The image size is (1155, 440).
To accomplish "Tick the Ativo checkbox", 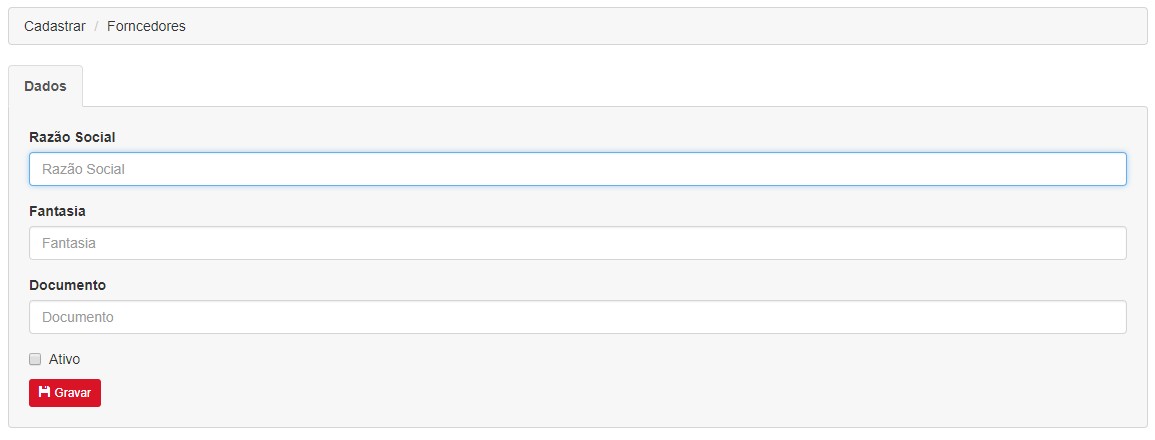I will click(35, 359).
